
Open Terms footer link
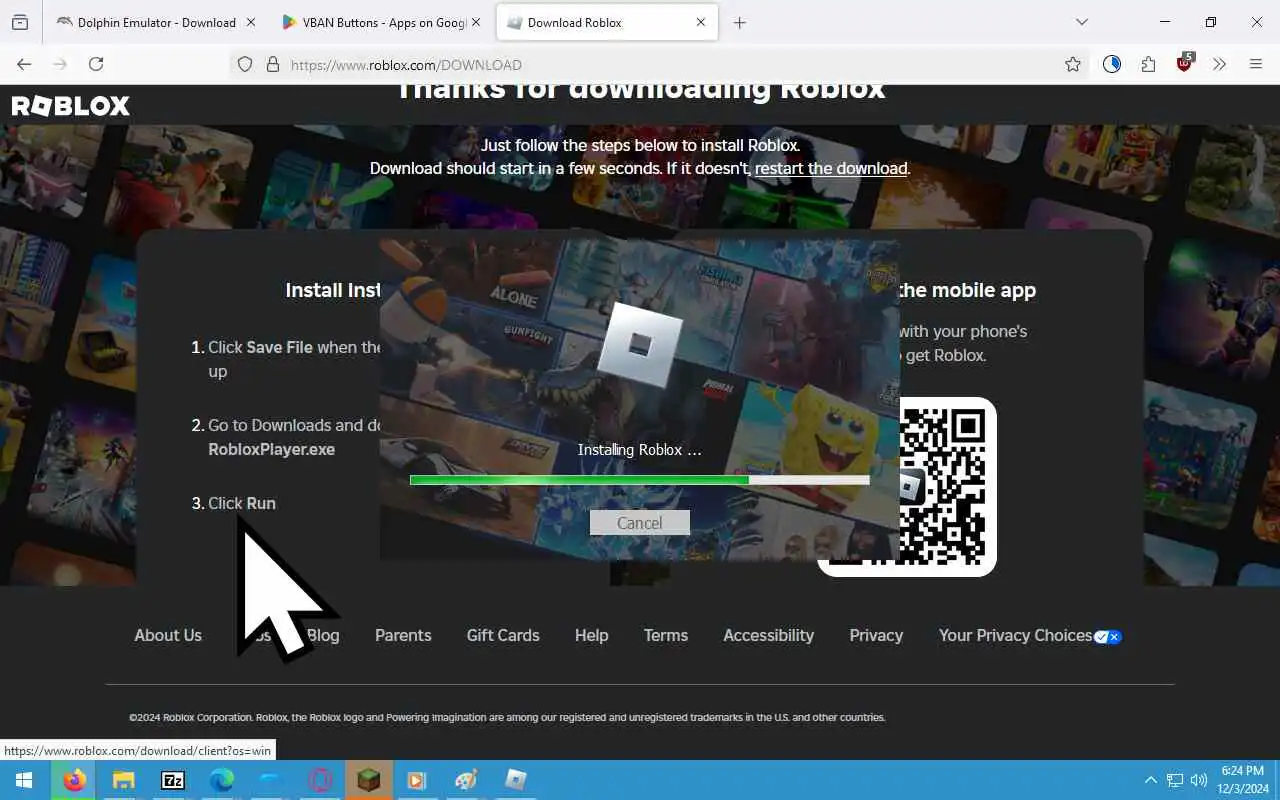point(666,635)
